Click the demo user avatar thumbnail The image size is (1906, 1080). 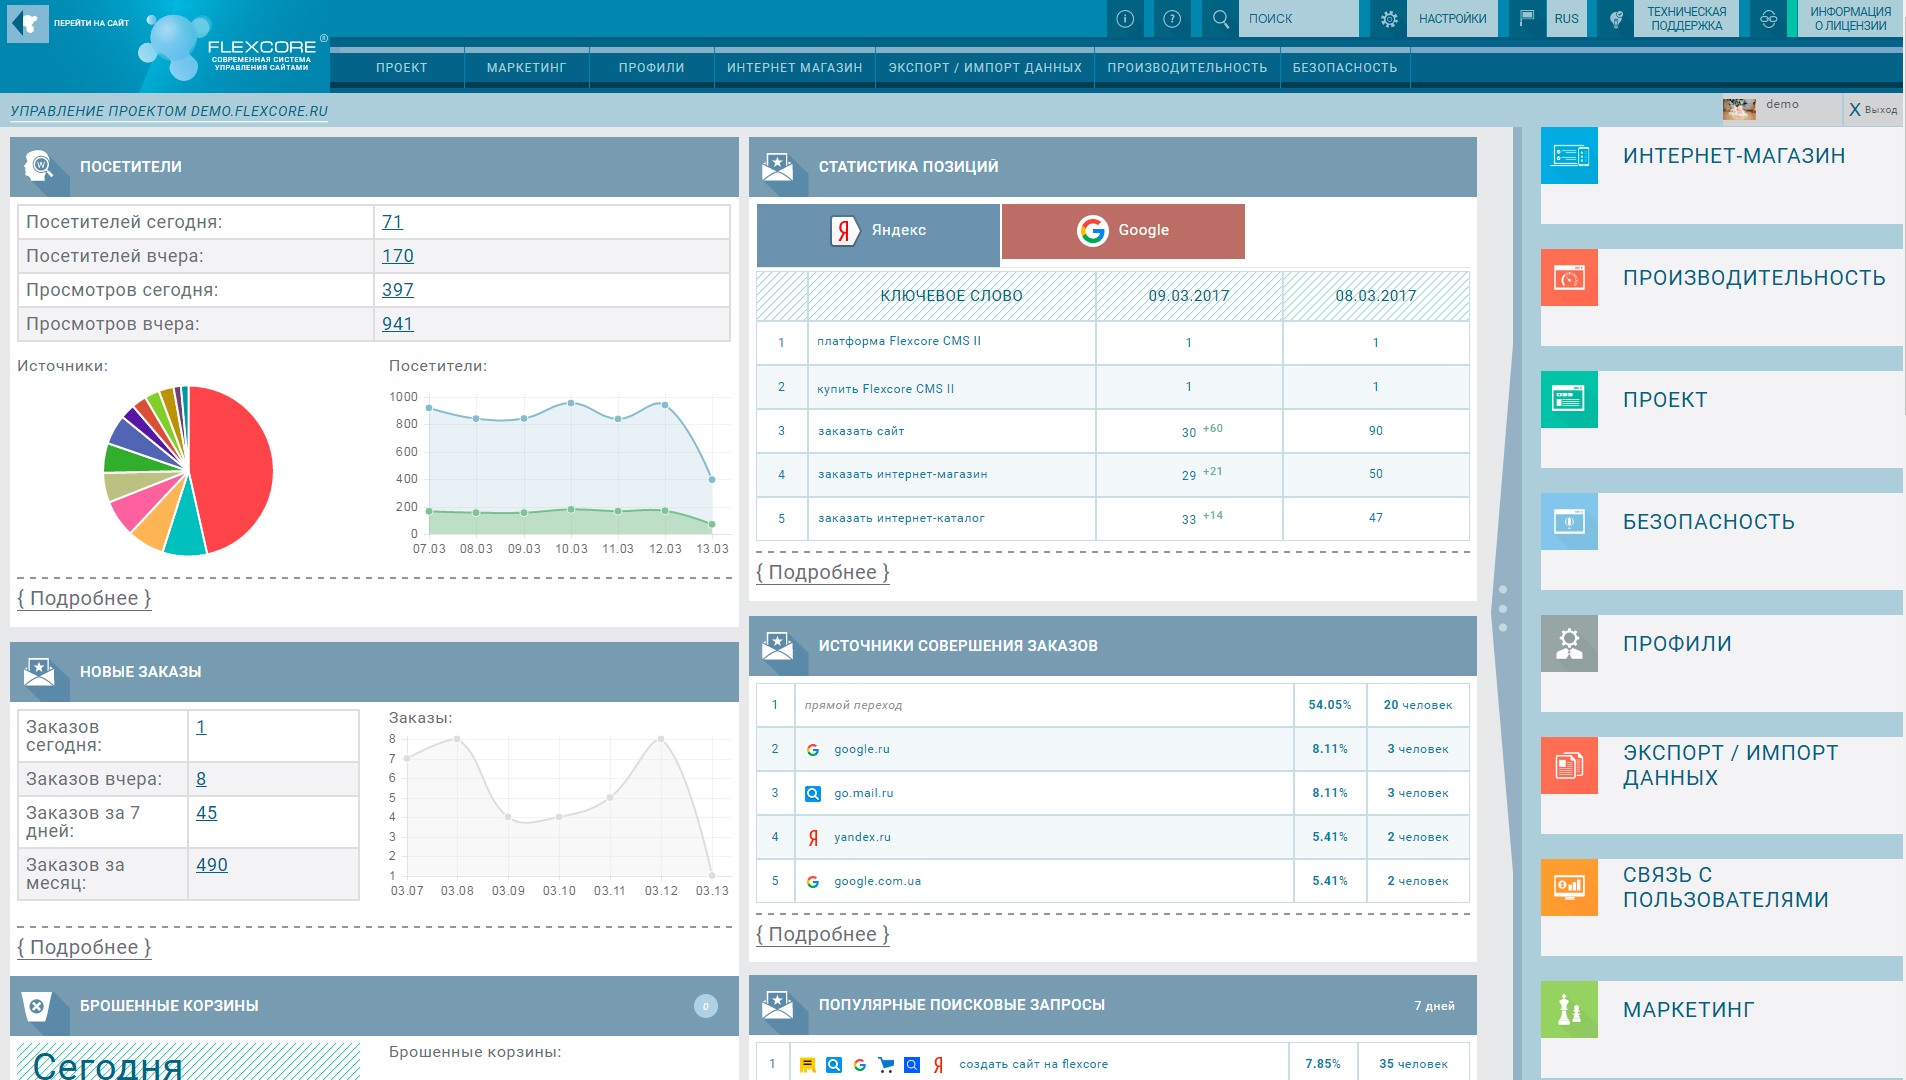point(1739,109)
